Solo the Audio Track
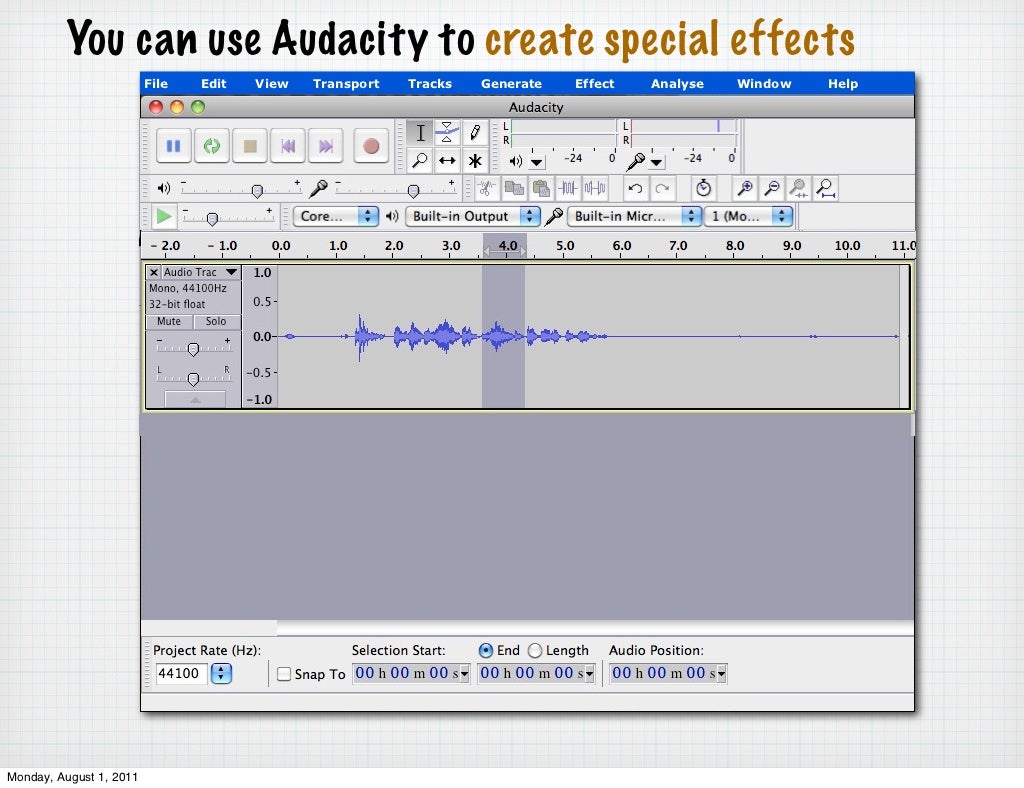The image size is (1024, 788). [x=216, y=321]
